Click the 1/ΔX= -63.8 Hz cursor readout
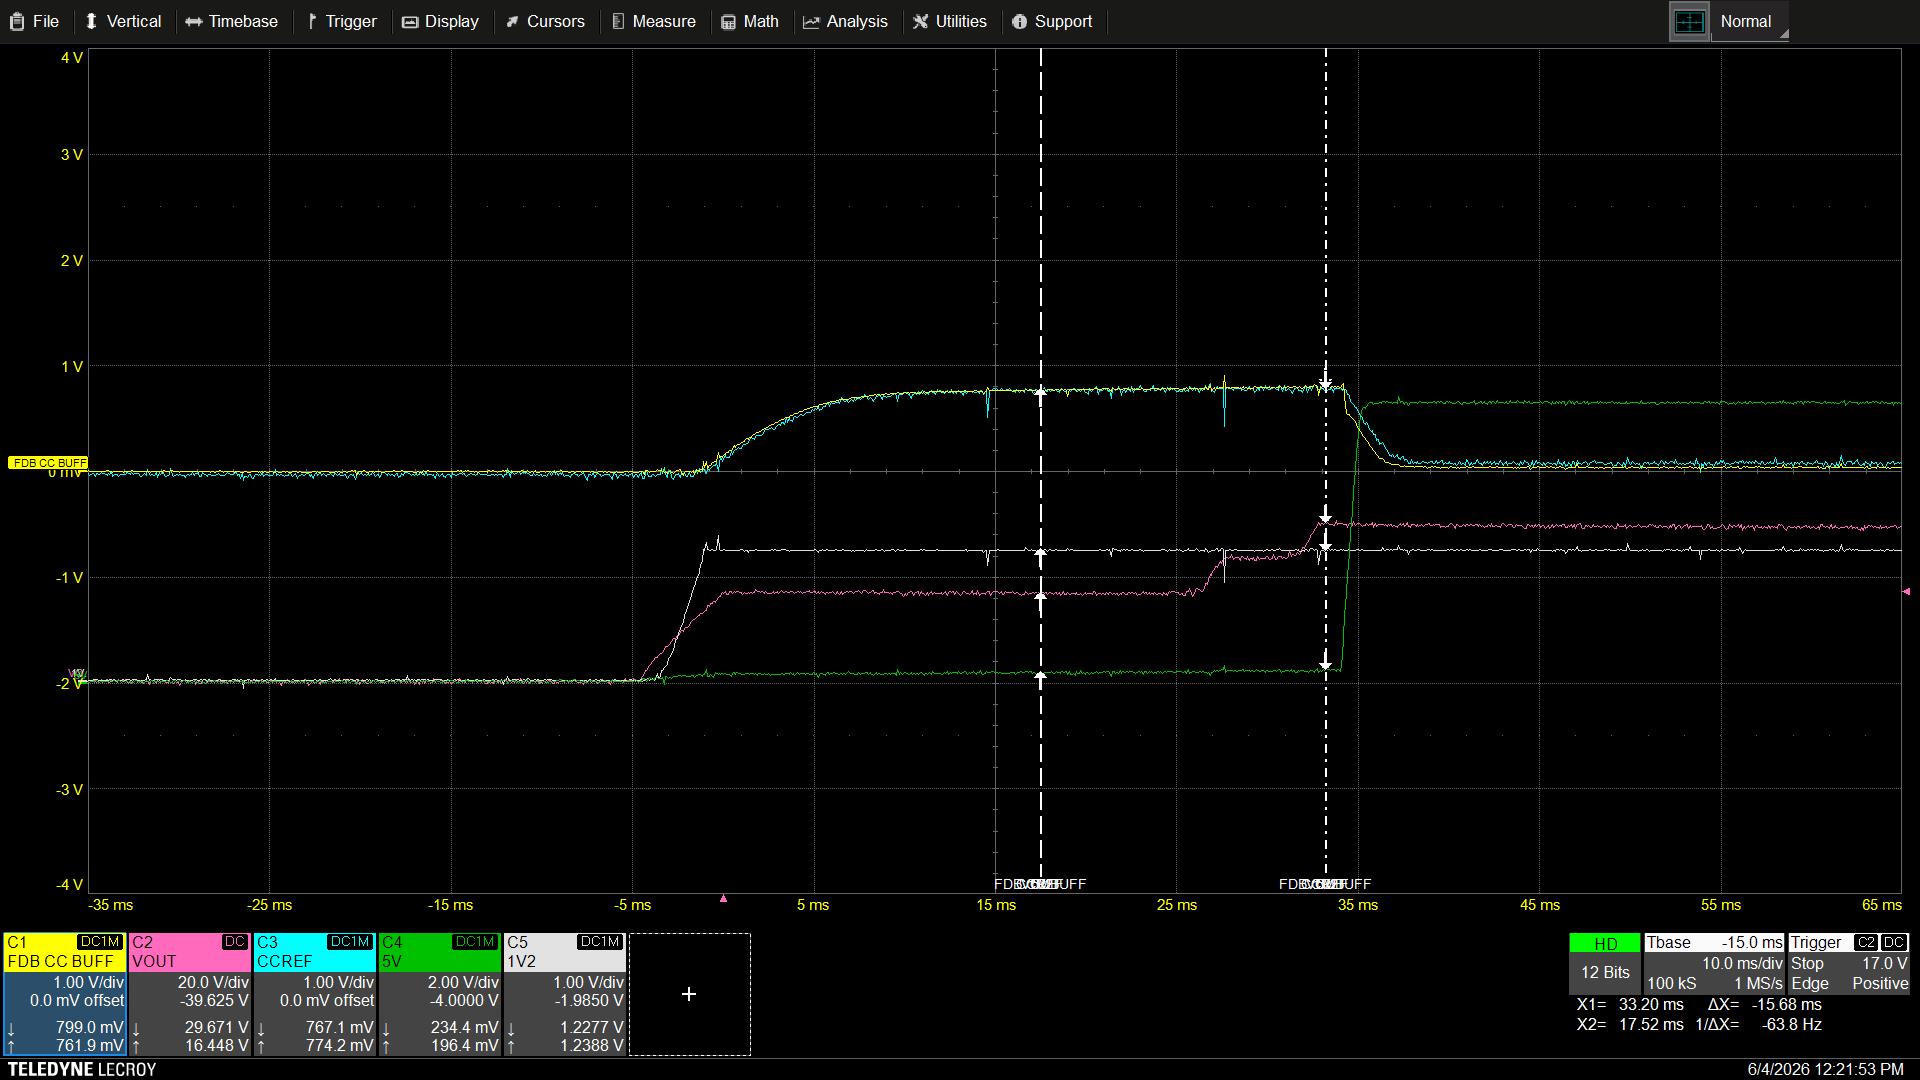Viewport: 1920px width, 1080px height. 1758,1025
